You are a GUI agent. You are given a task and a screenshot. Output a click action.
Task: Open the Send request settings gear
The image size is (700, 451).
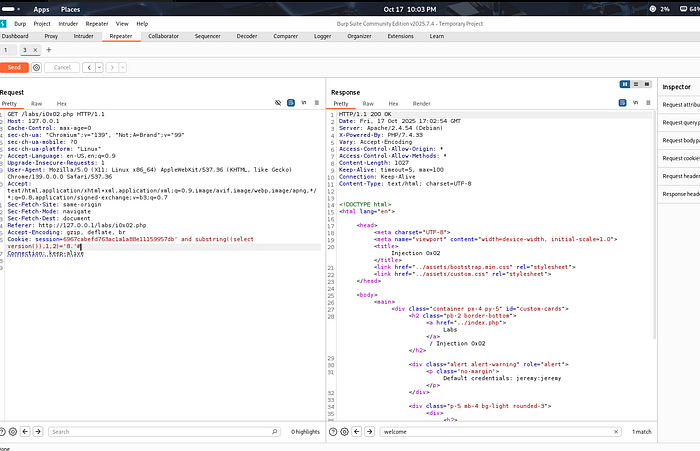point(37,67)
